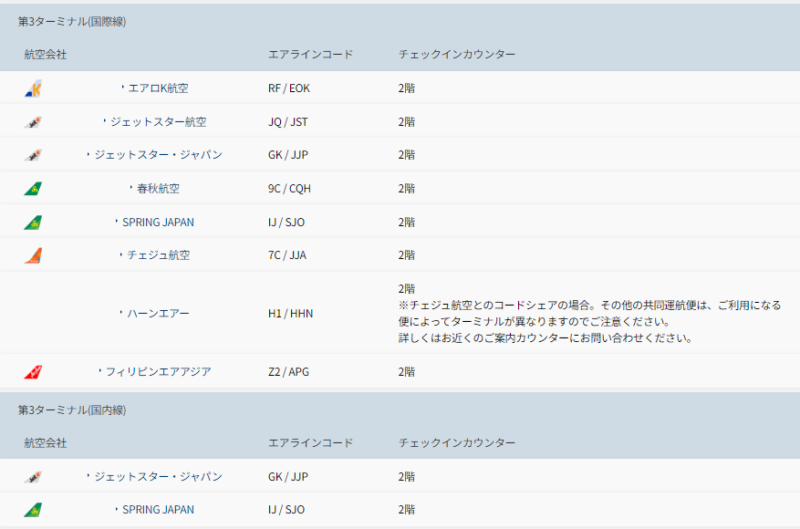Image resolution: width=800 pixels, height=529 pixels.
Task: Click the green 春秋航空 tail logo
Action: (x=33, y=188)
